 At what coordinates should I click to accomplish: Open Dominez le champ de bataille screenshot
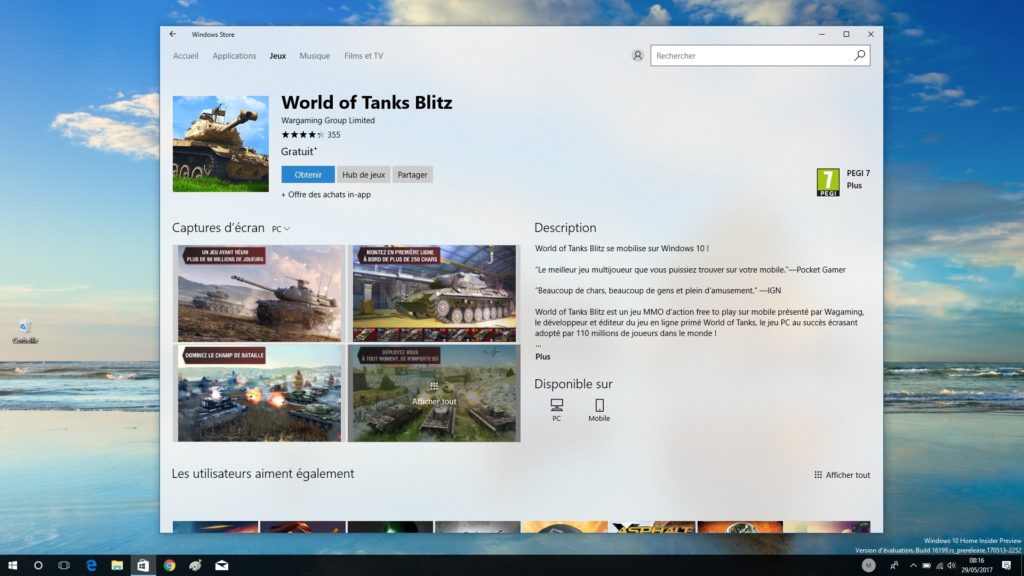tap(259, 393)
